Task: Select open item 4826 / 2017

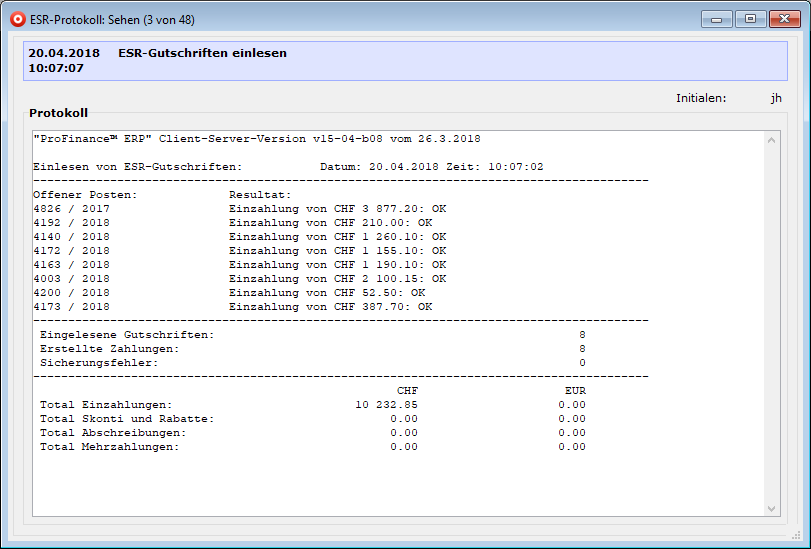Action: tap(72, 208)
